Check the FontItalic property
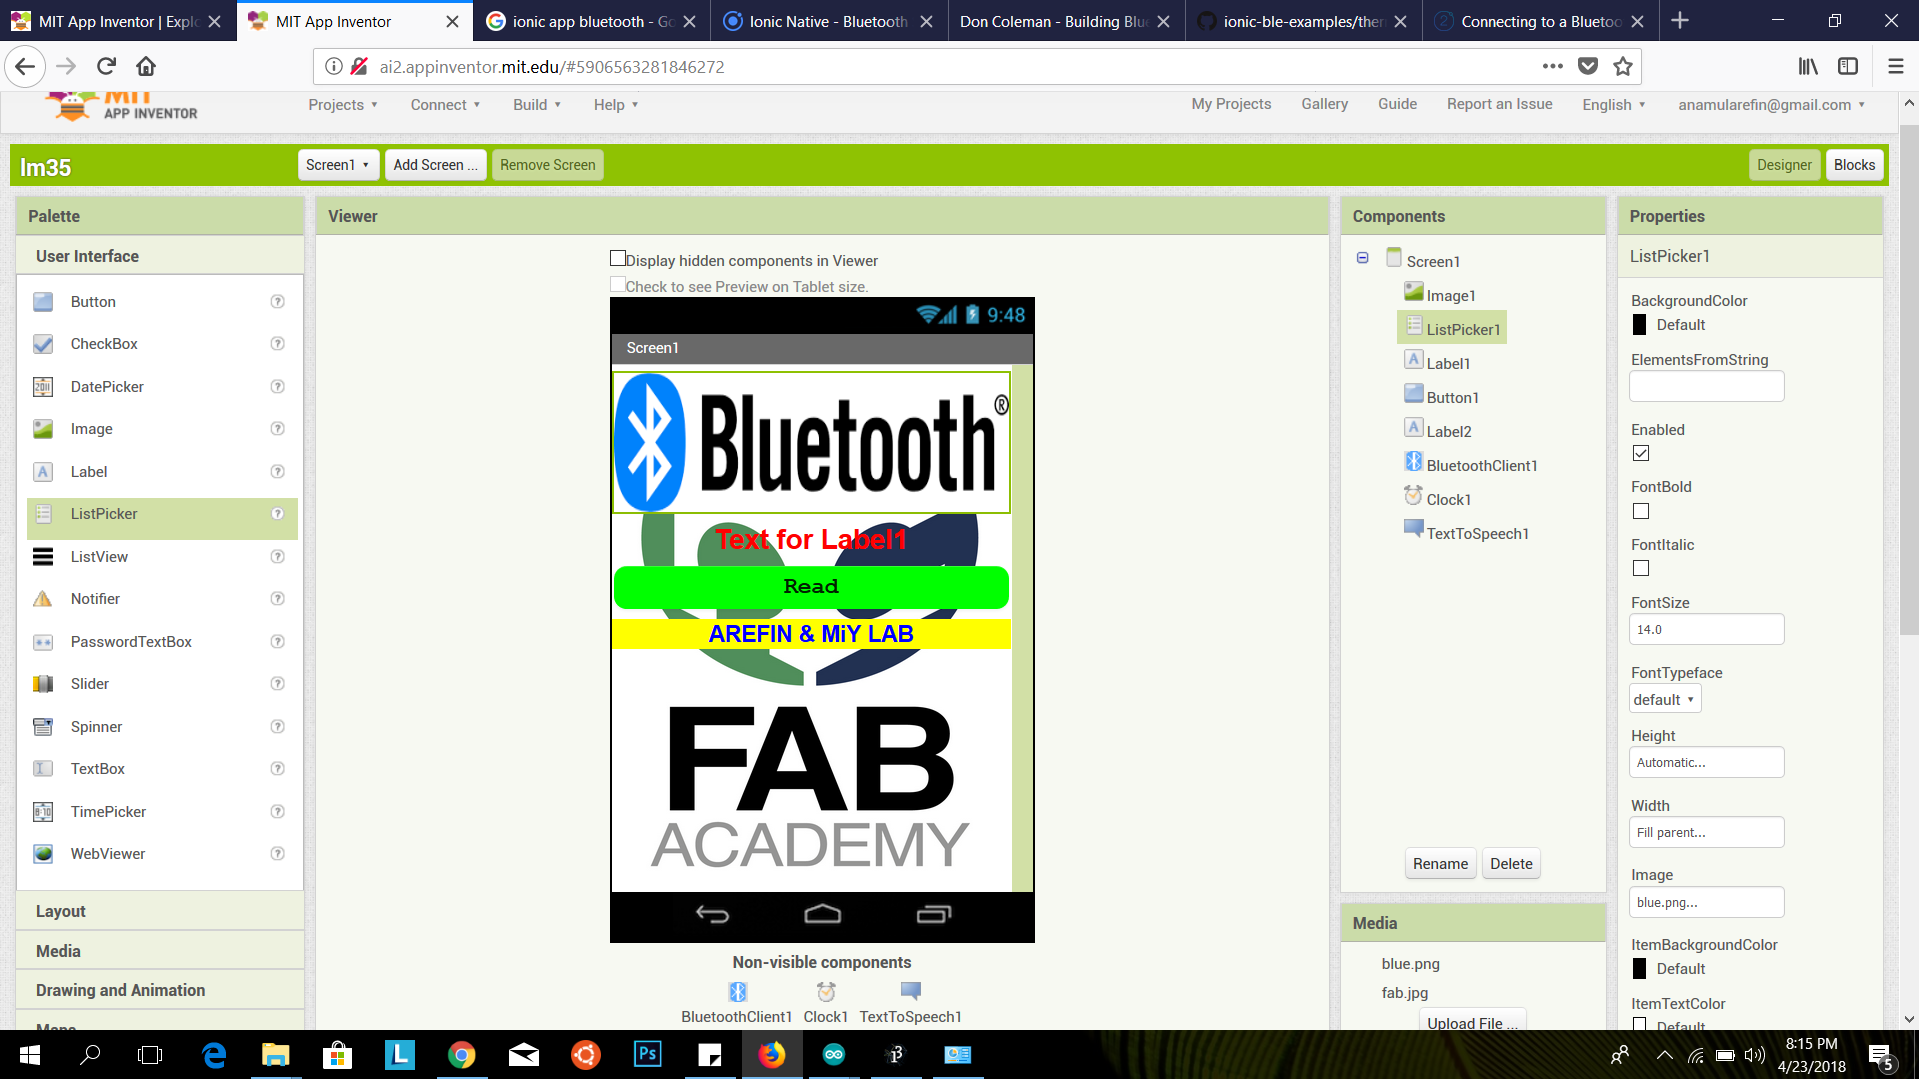 tap(1641, 568)
